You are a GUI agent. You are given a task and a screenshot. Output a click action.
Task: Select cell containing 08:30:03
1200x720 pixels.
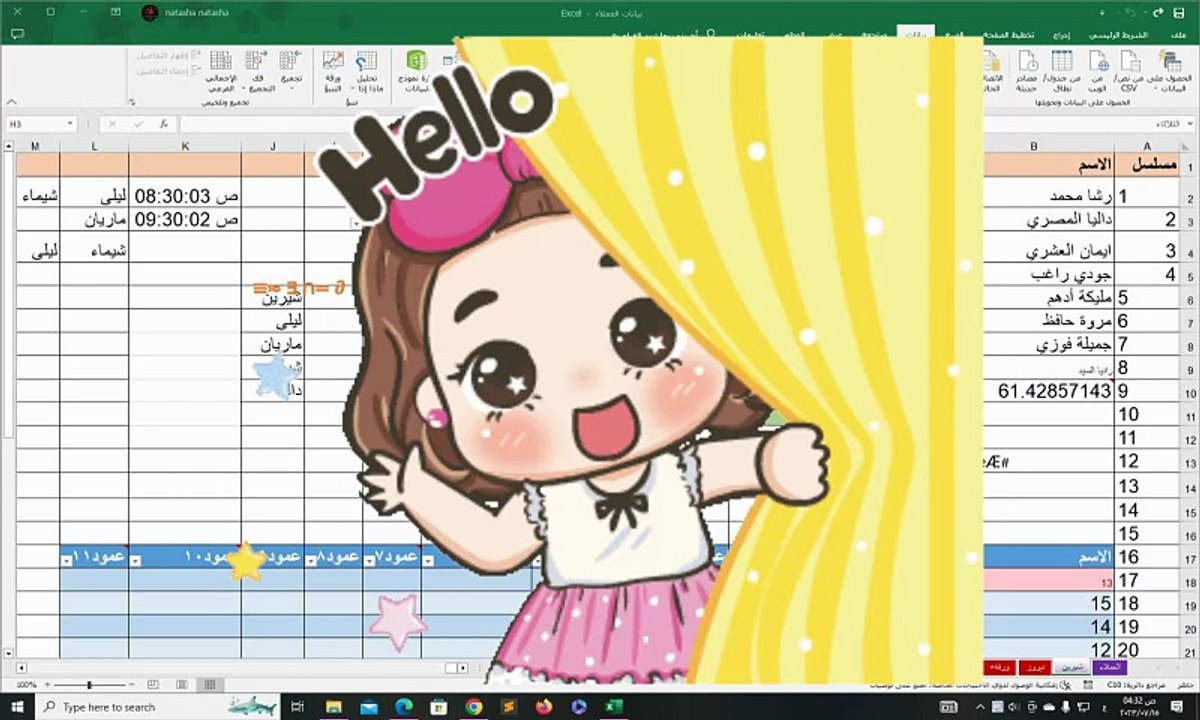[185, 195]
